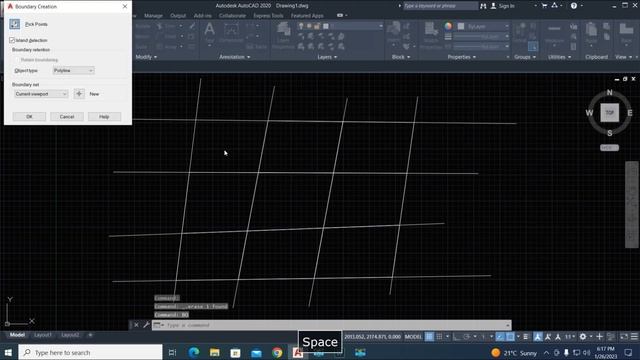
Task: Toggle lineweight display in status bar
Action: click(526, 337)
